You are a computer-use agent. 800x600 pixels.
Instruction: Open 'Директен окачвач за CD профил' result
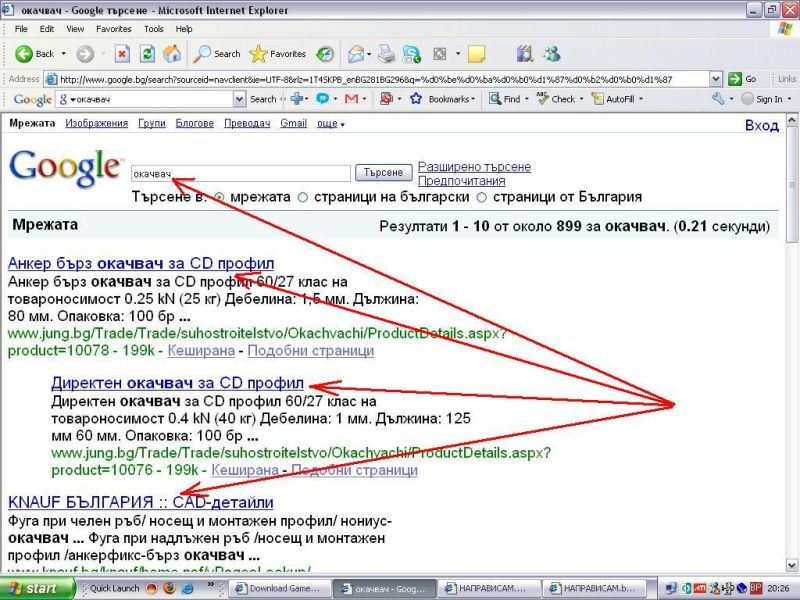177,383
